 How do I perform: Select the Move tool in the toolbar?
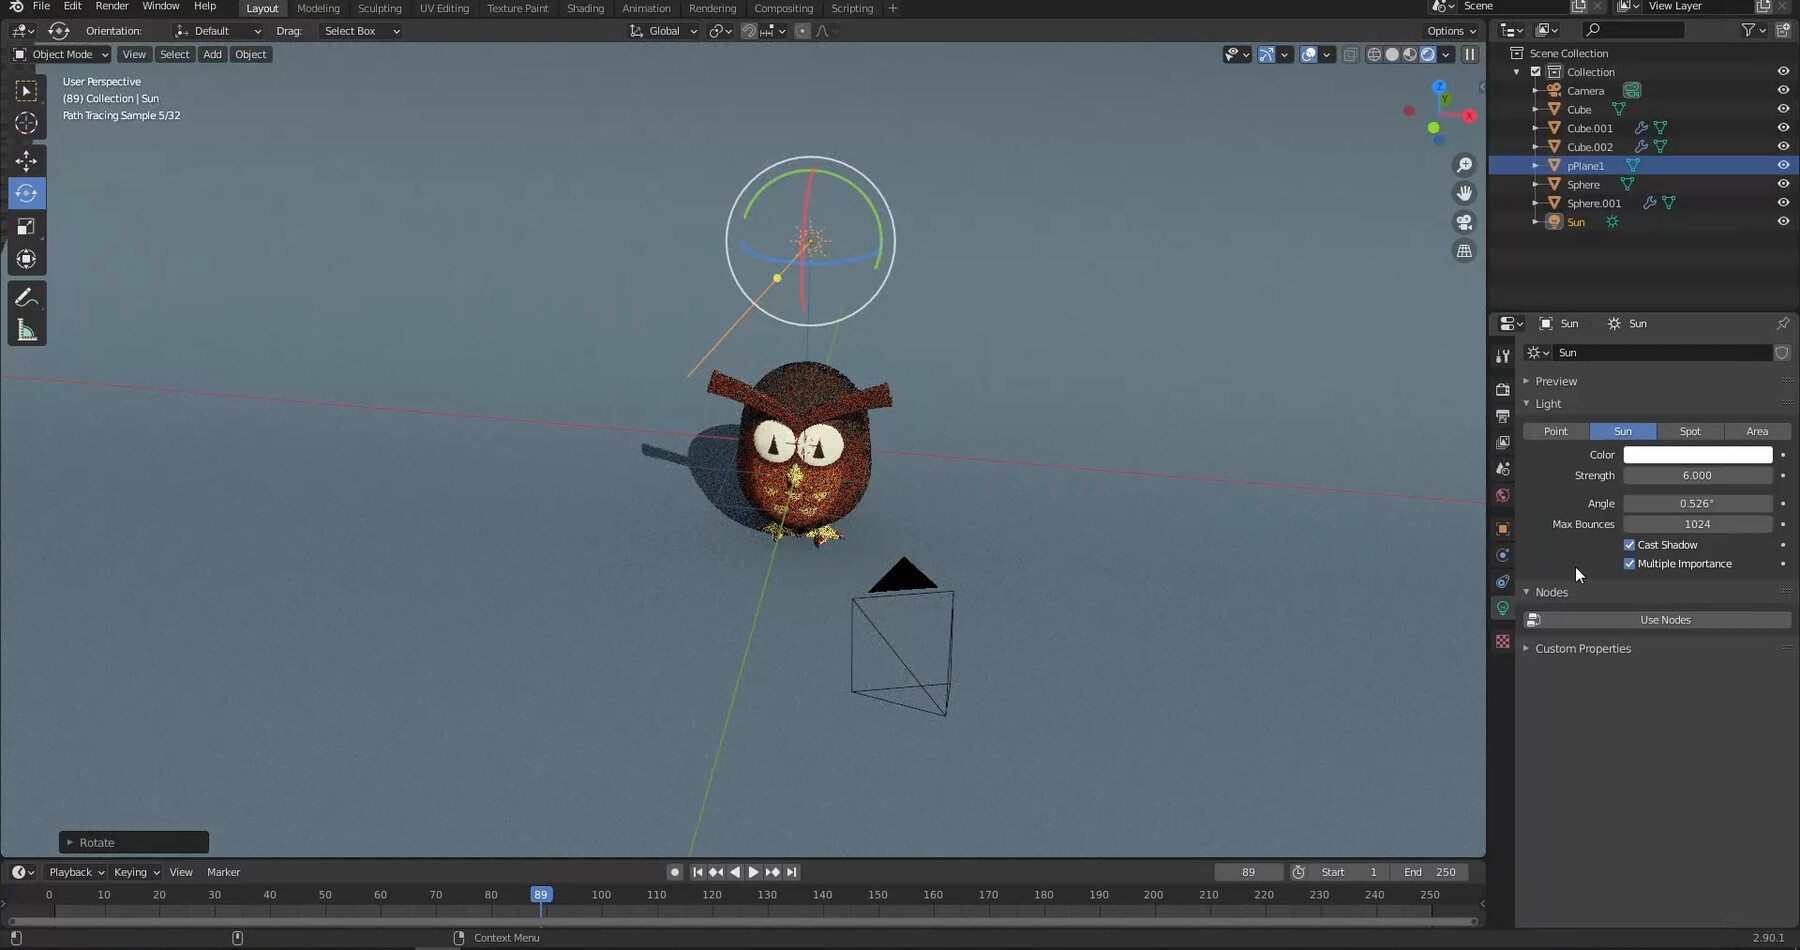pos(27,160)
